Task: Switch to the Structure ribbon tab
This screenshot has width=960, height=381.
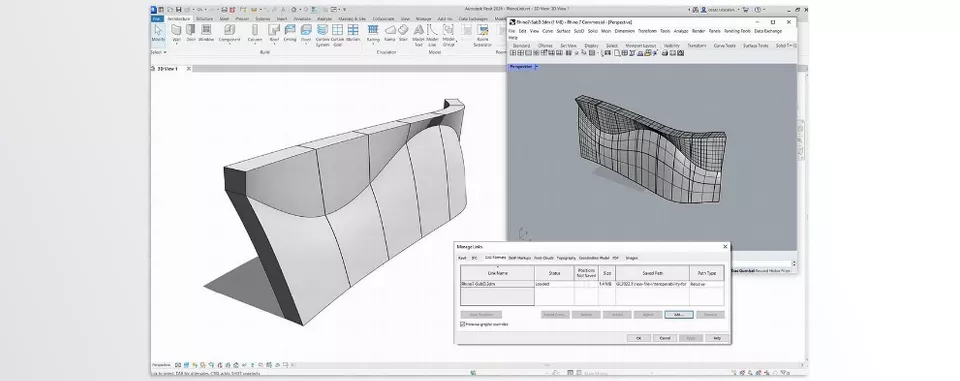Action: click(204, 18)
